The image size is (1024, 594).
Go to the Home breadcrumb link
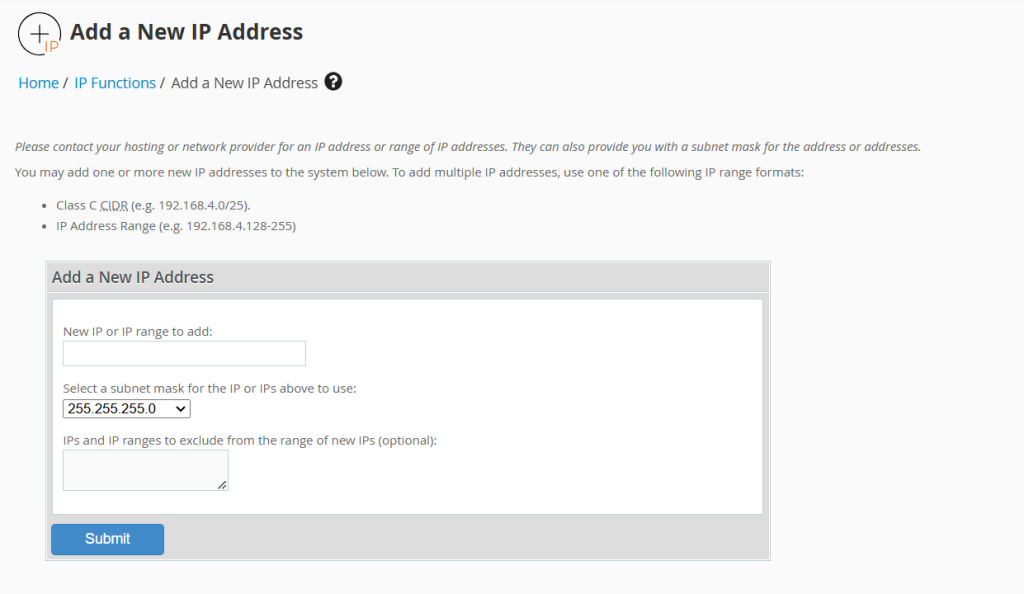(x=38, y=83)
